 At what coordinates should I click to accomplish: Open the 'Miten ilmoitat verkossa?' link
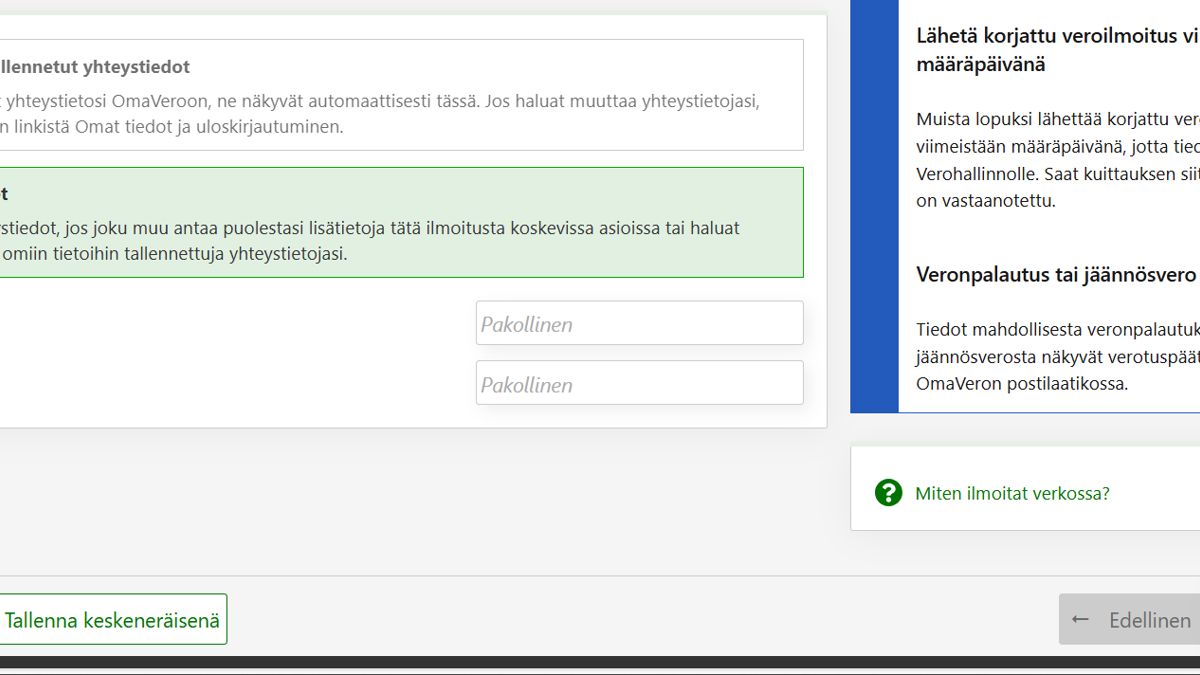pos(1012,493)
